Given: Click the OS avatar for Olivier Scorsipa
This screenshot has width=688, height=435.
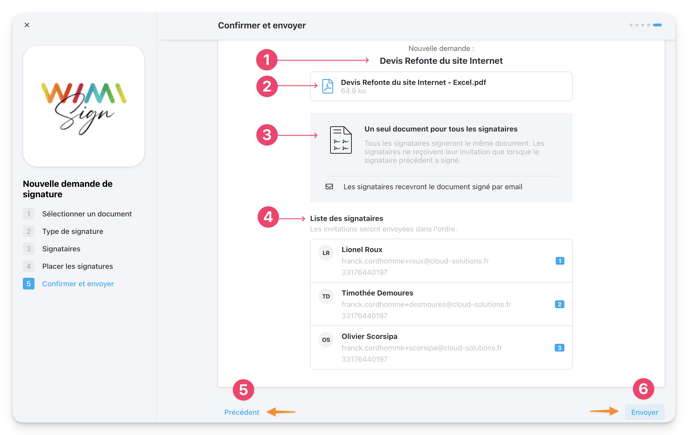Looking at the screenshot, I should coord(326,340).
